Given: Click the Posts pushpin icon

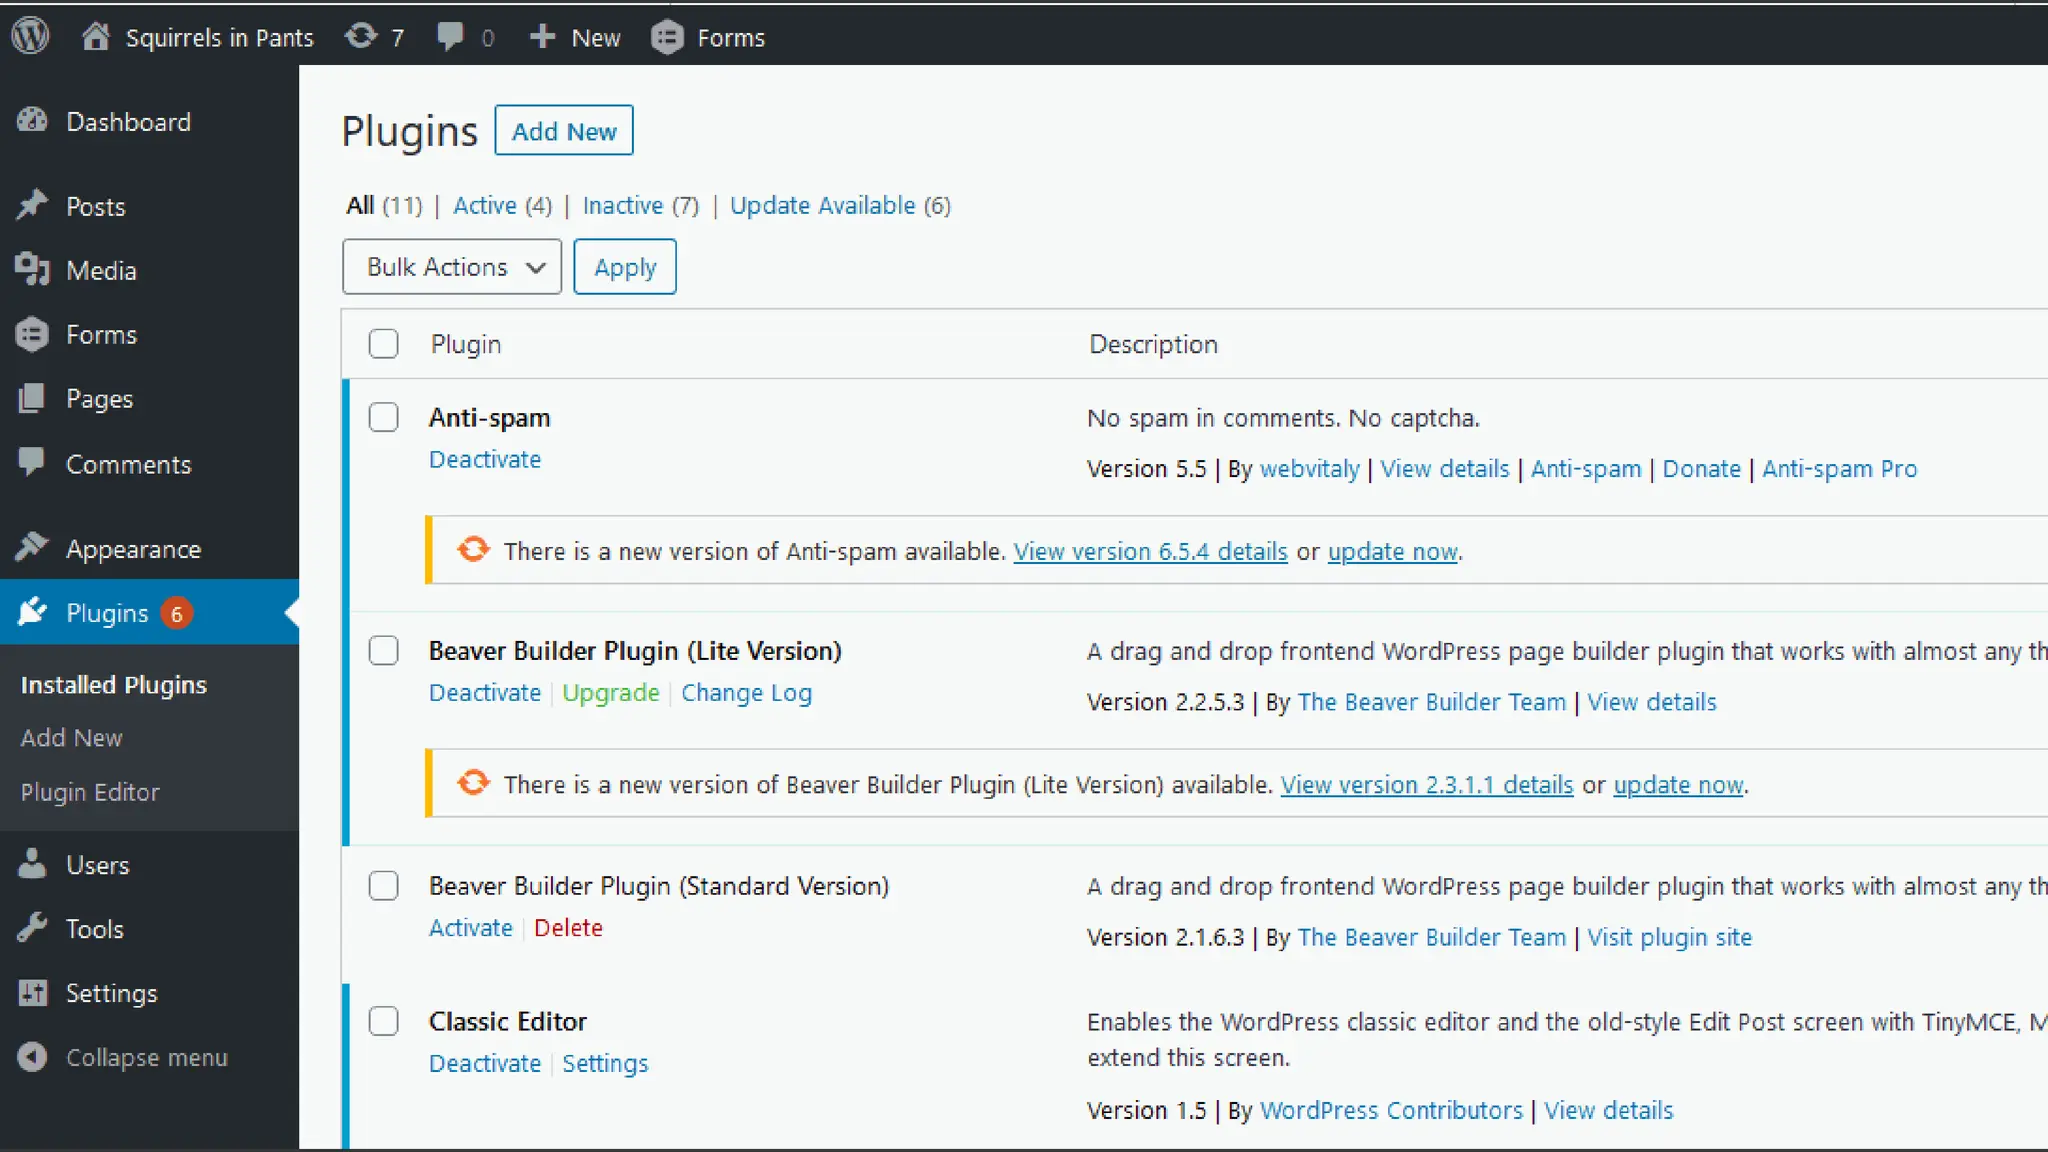Looking at the screenshot, I should click(32, 205).
